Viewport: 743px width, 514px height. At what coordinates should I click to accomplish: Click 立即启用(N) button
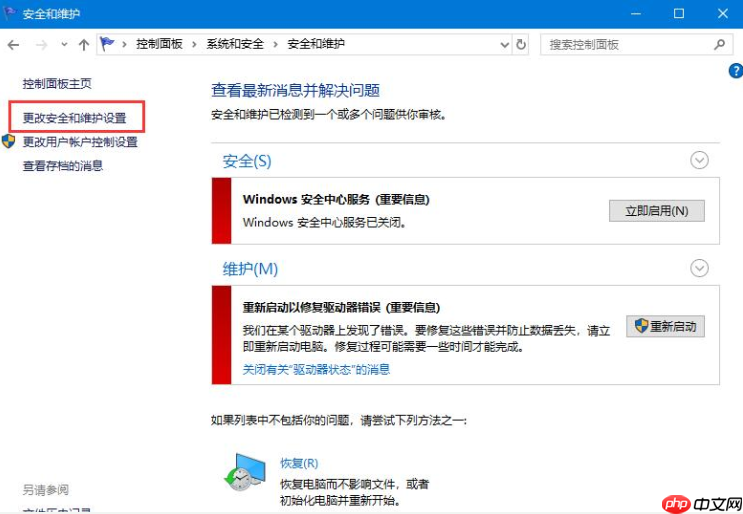click(x=657, y=211)
